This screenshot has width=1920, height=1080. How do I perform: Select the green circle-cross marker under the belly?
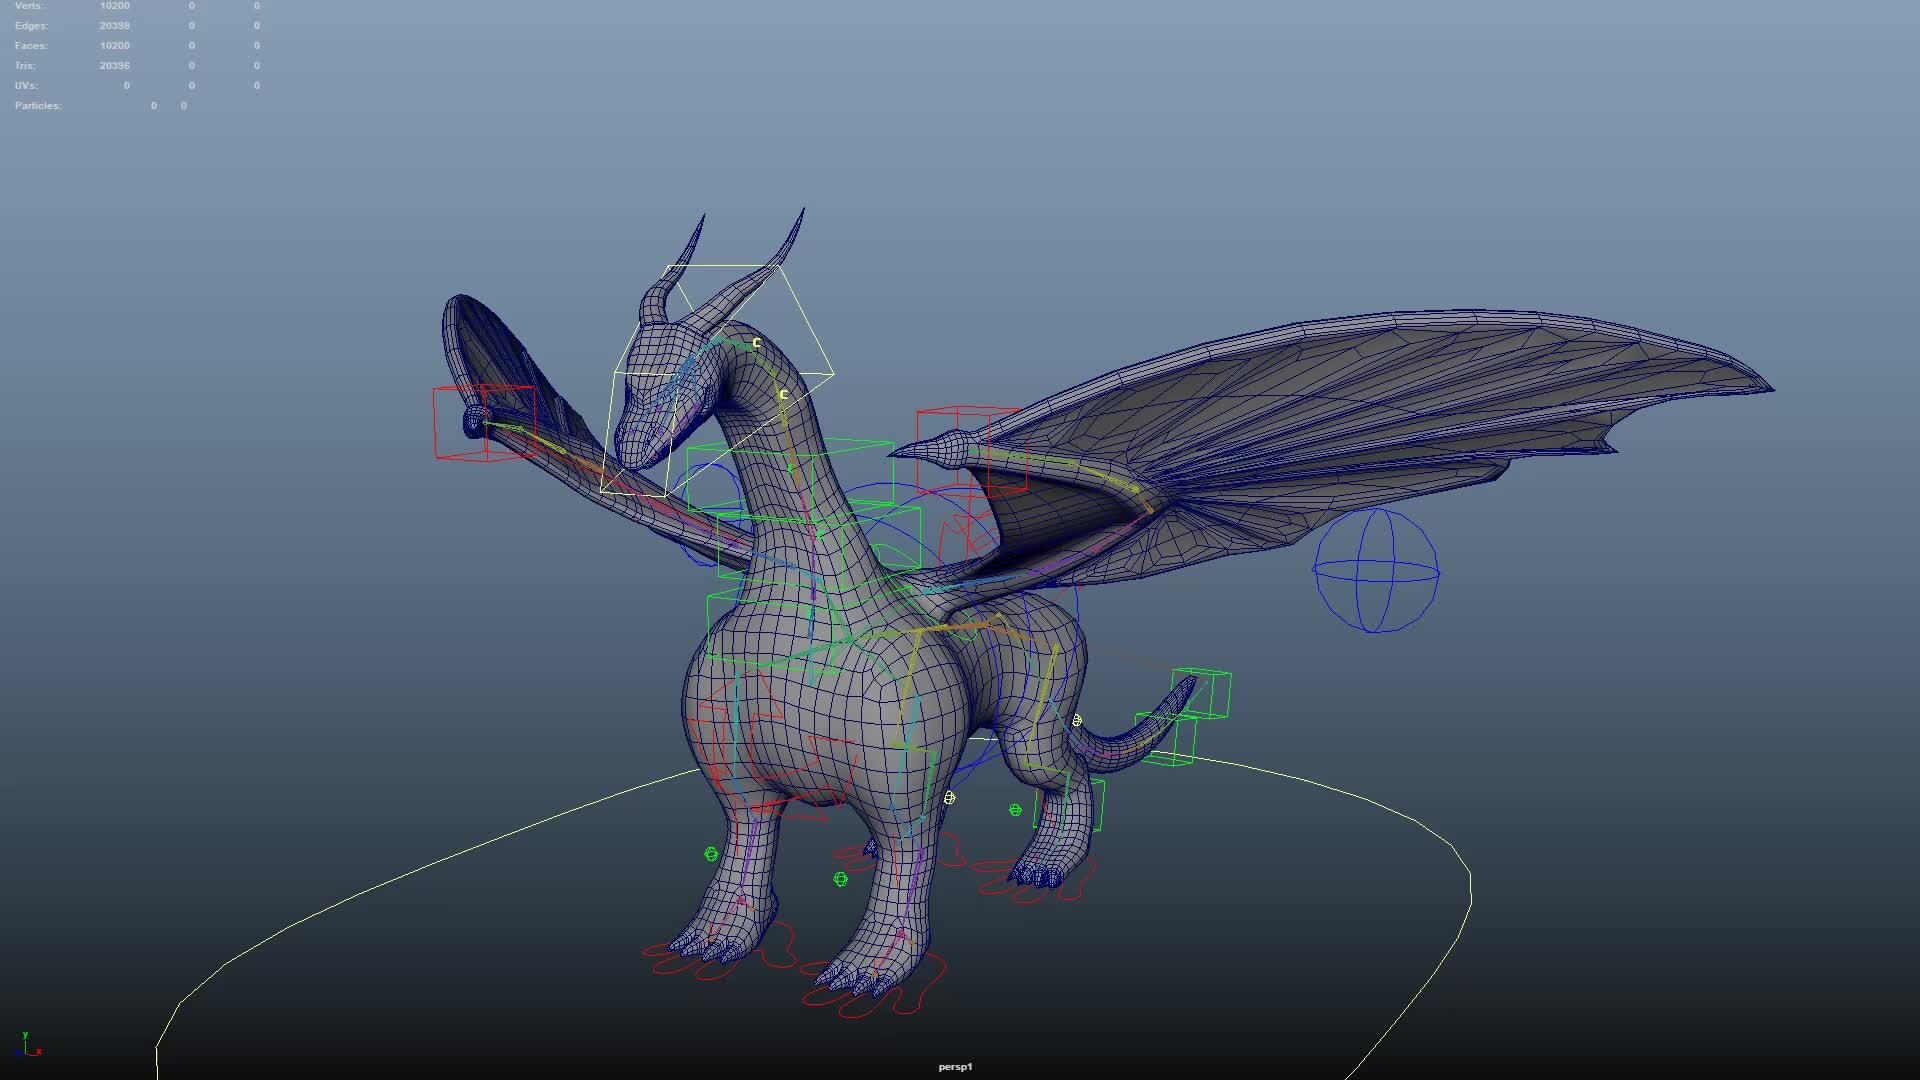(841, 878)
